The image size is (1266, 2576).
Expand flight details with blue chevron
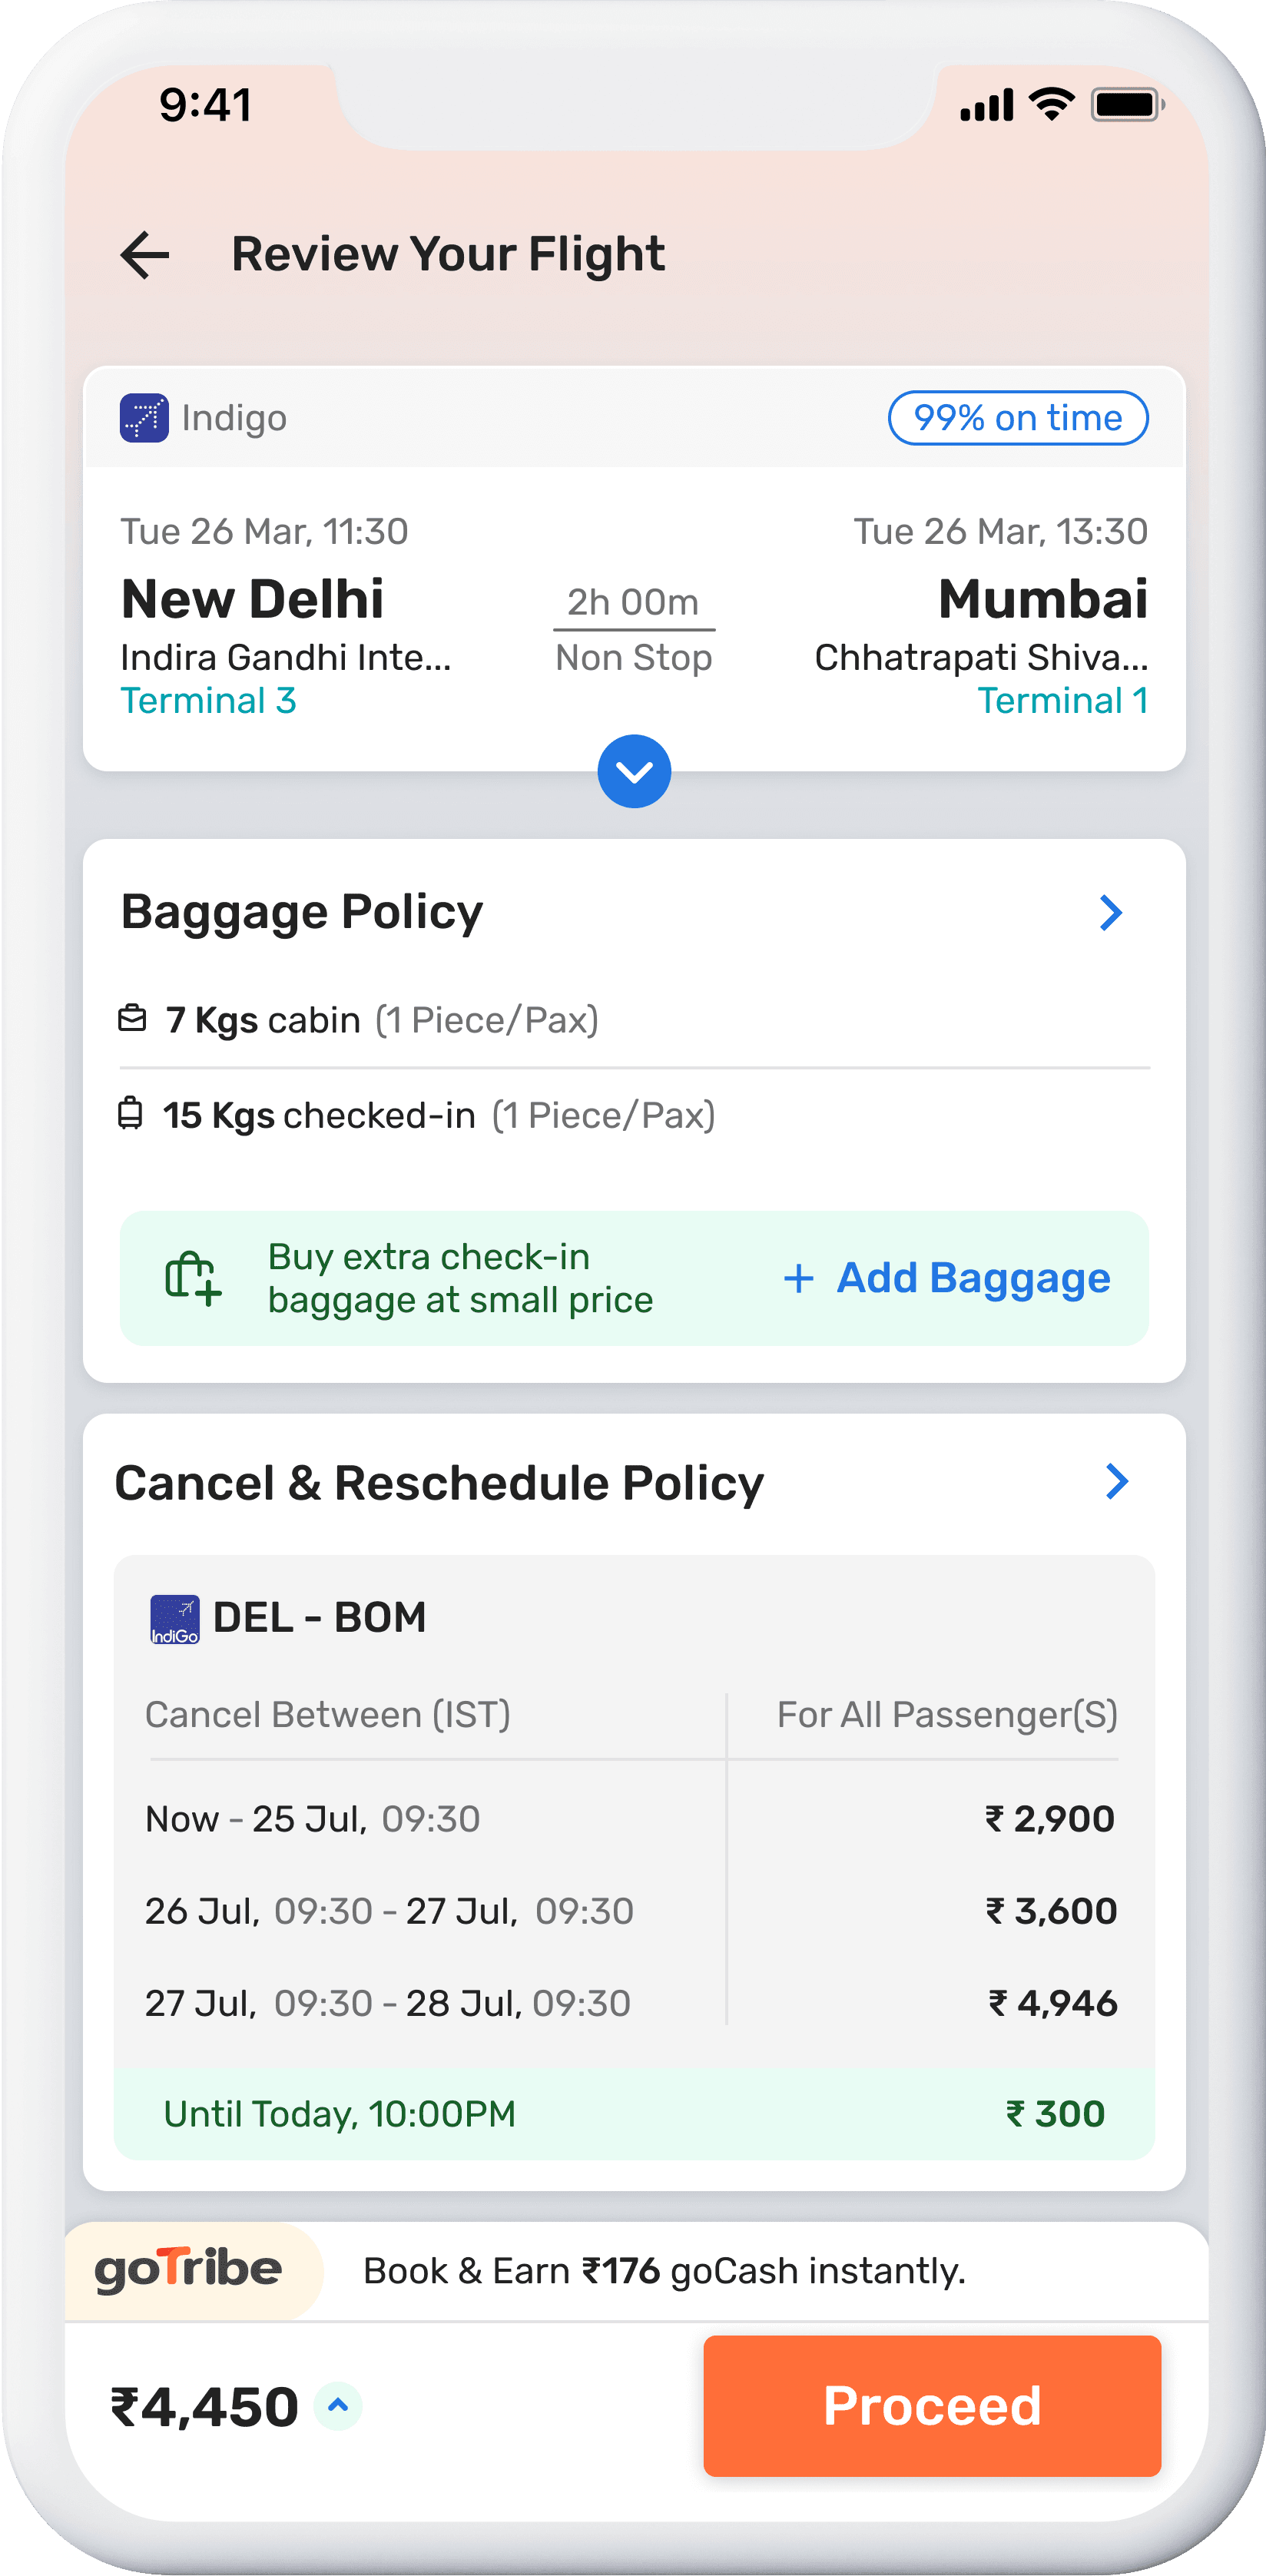click(634, 771)
